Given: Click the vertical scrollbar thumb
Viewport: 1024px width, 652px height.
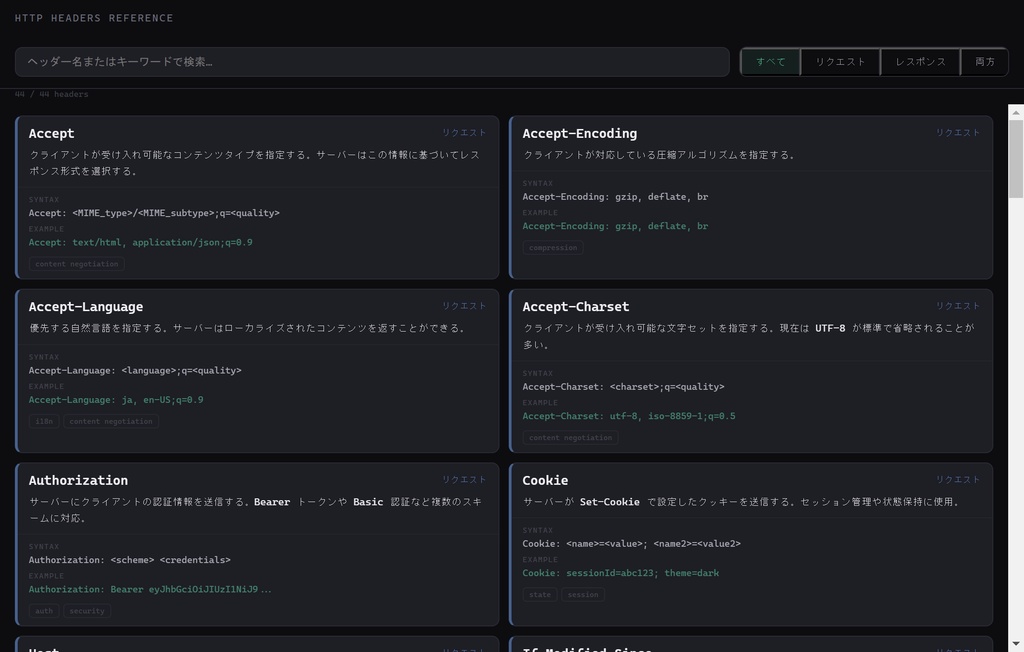Looking at the screenshot, I should pyautogui.click(x=1016, y=159).
